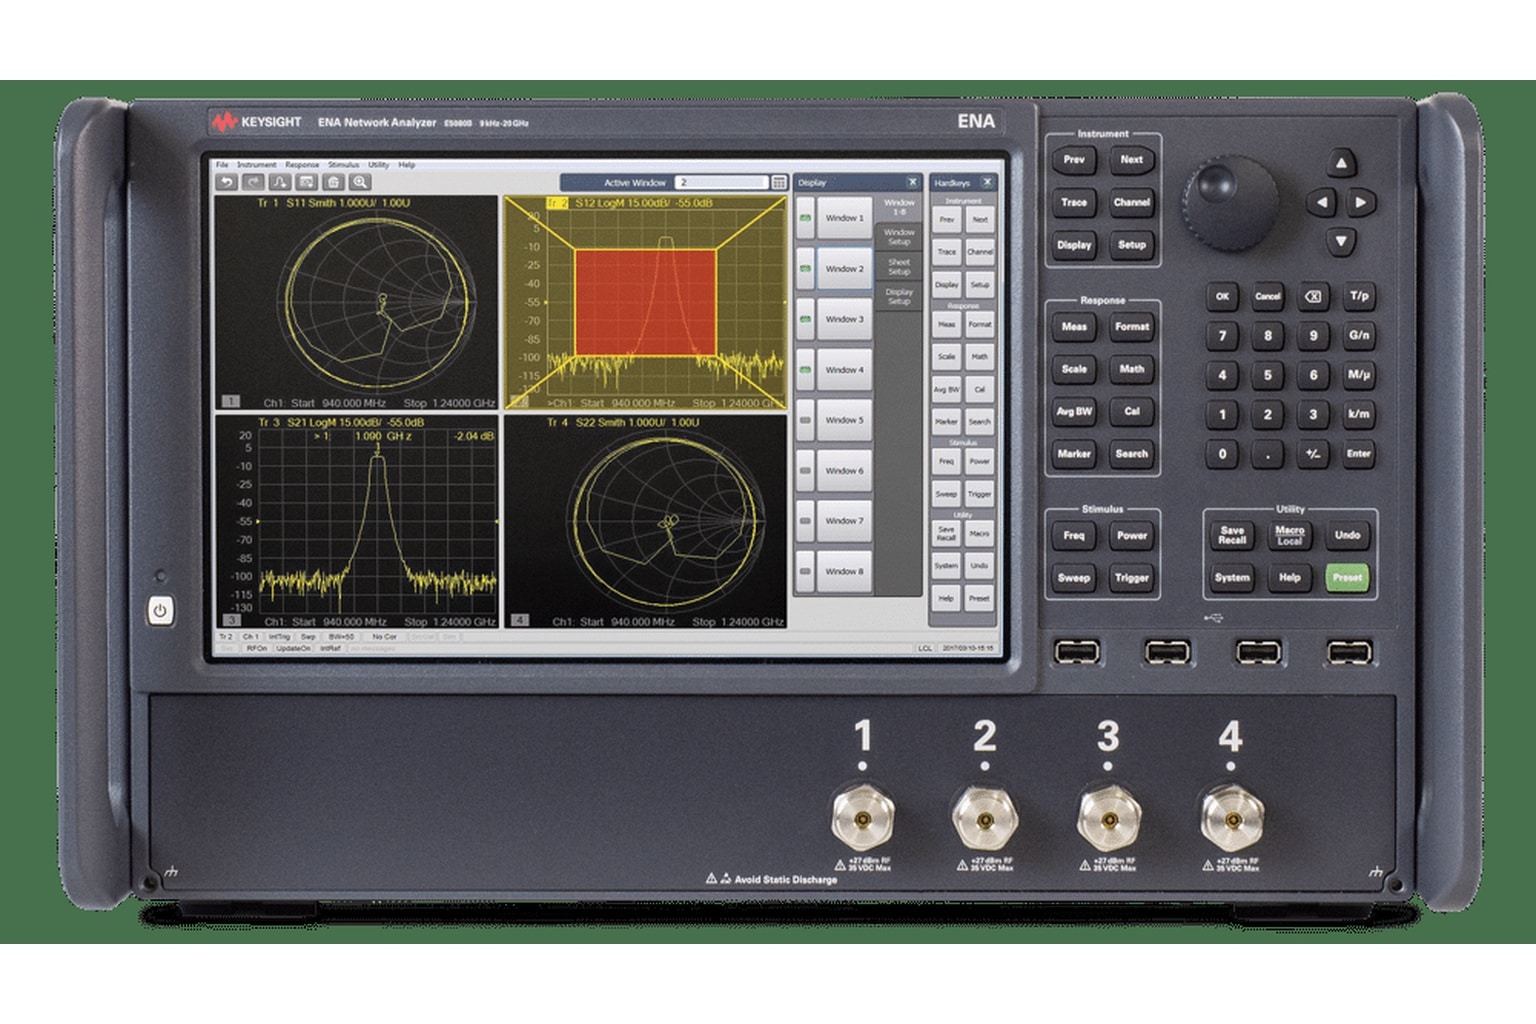Toggle the indicator beside Window 1
Viewport: 1536px width, 1024px height.
point(805,217)
